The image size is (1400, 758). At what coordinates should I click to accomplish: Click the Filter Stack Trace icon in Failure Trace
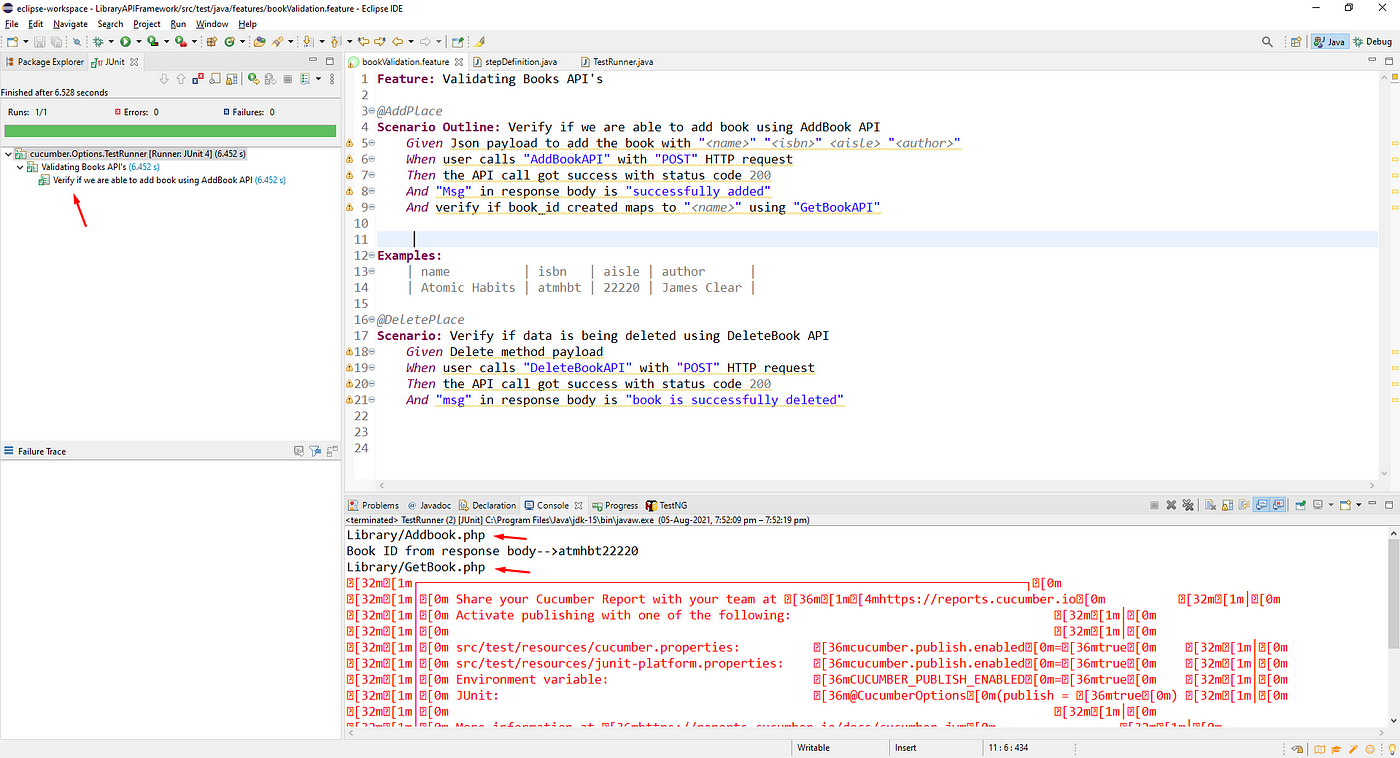pos(315,451)
